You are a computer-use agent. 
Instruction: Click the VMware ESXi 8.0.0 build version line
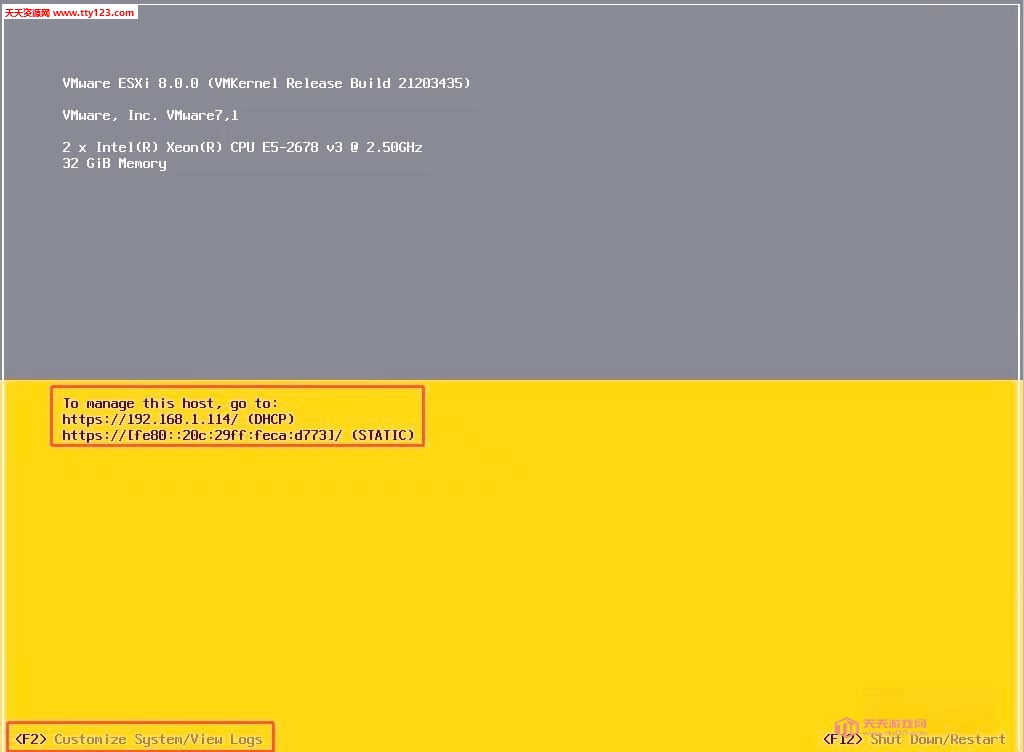266,84
